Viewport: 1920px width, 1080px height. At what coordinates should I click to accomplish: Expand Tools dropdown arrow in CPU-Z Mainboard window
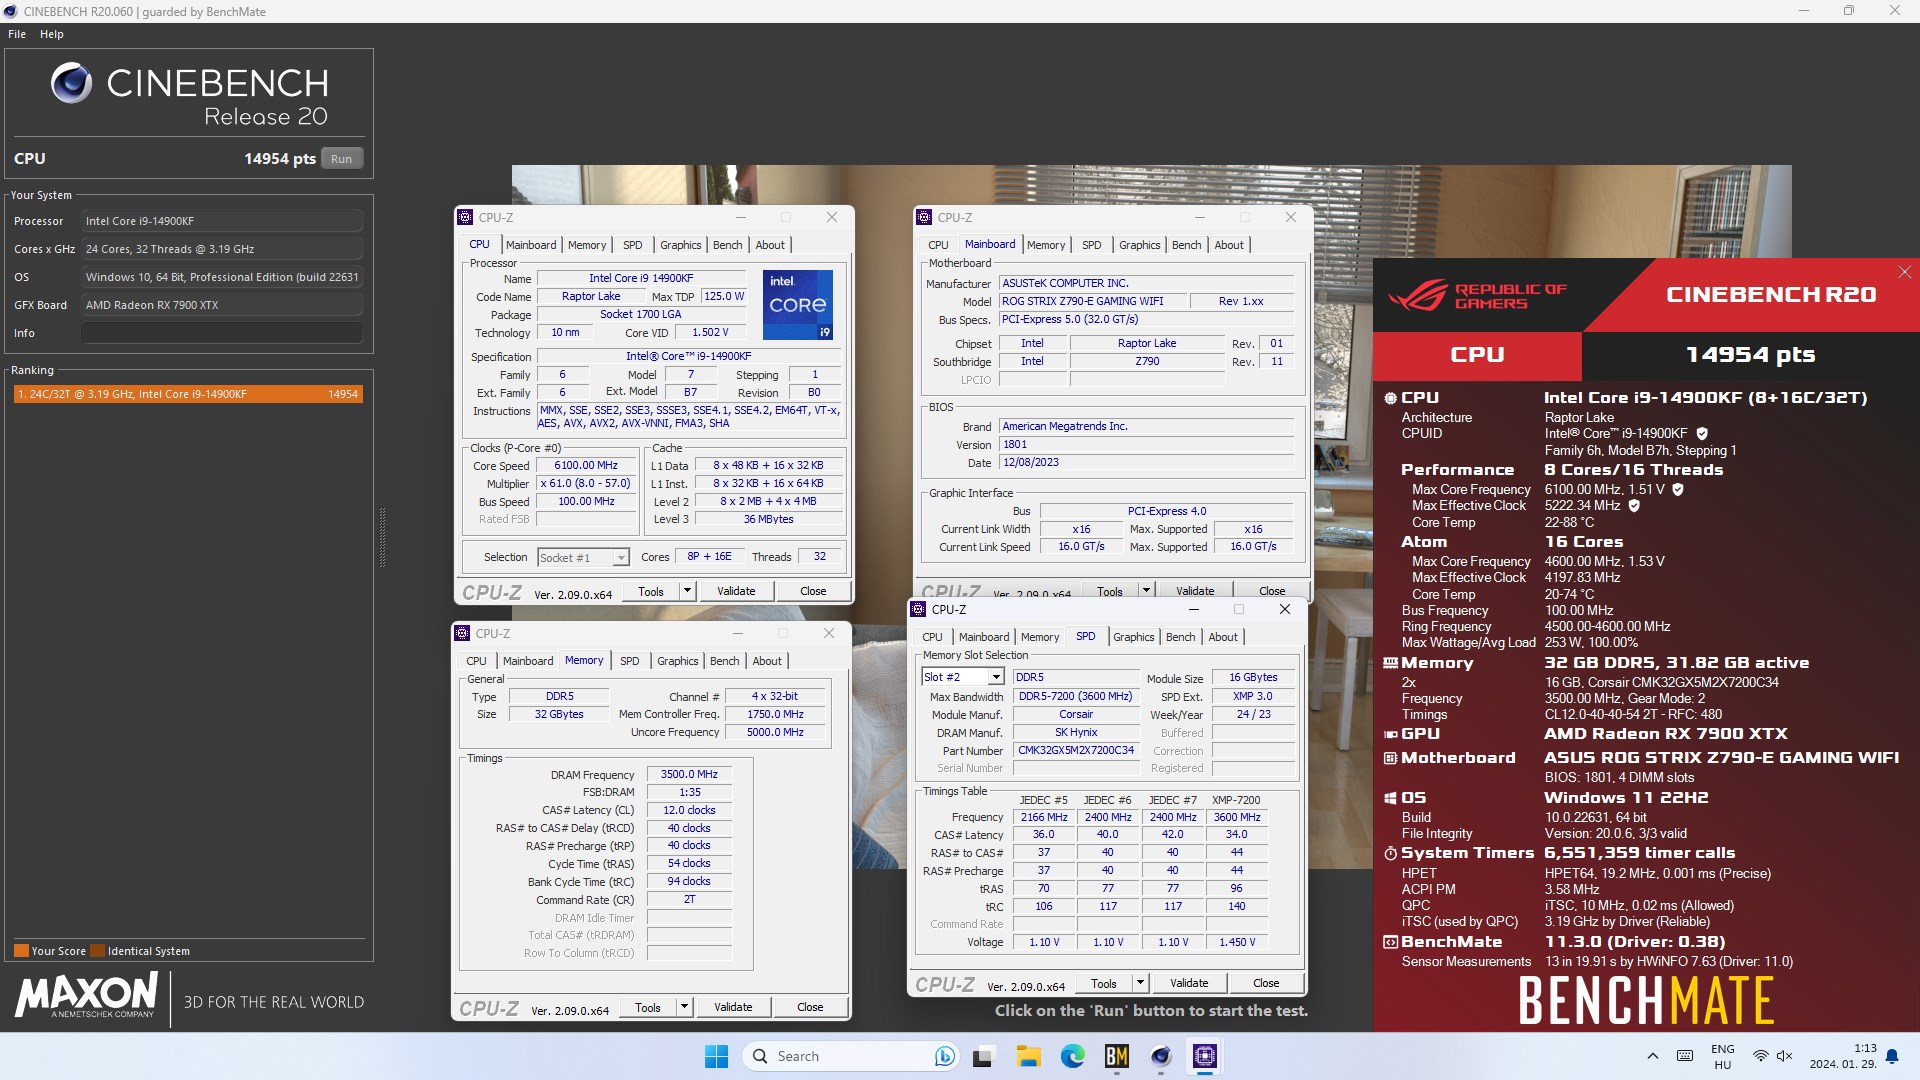tap(1146, 590)
